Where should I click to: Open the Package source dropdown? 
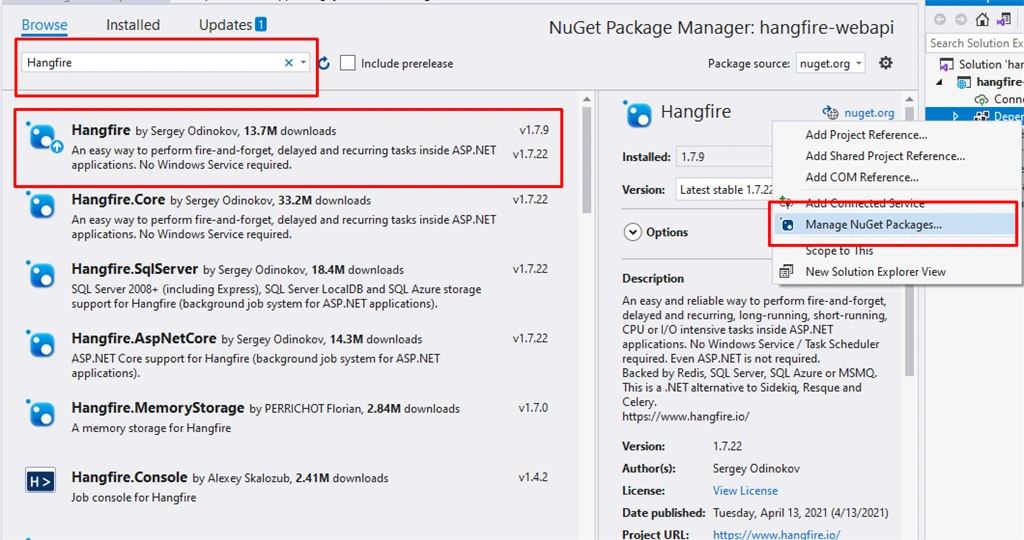point(830,63)
